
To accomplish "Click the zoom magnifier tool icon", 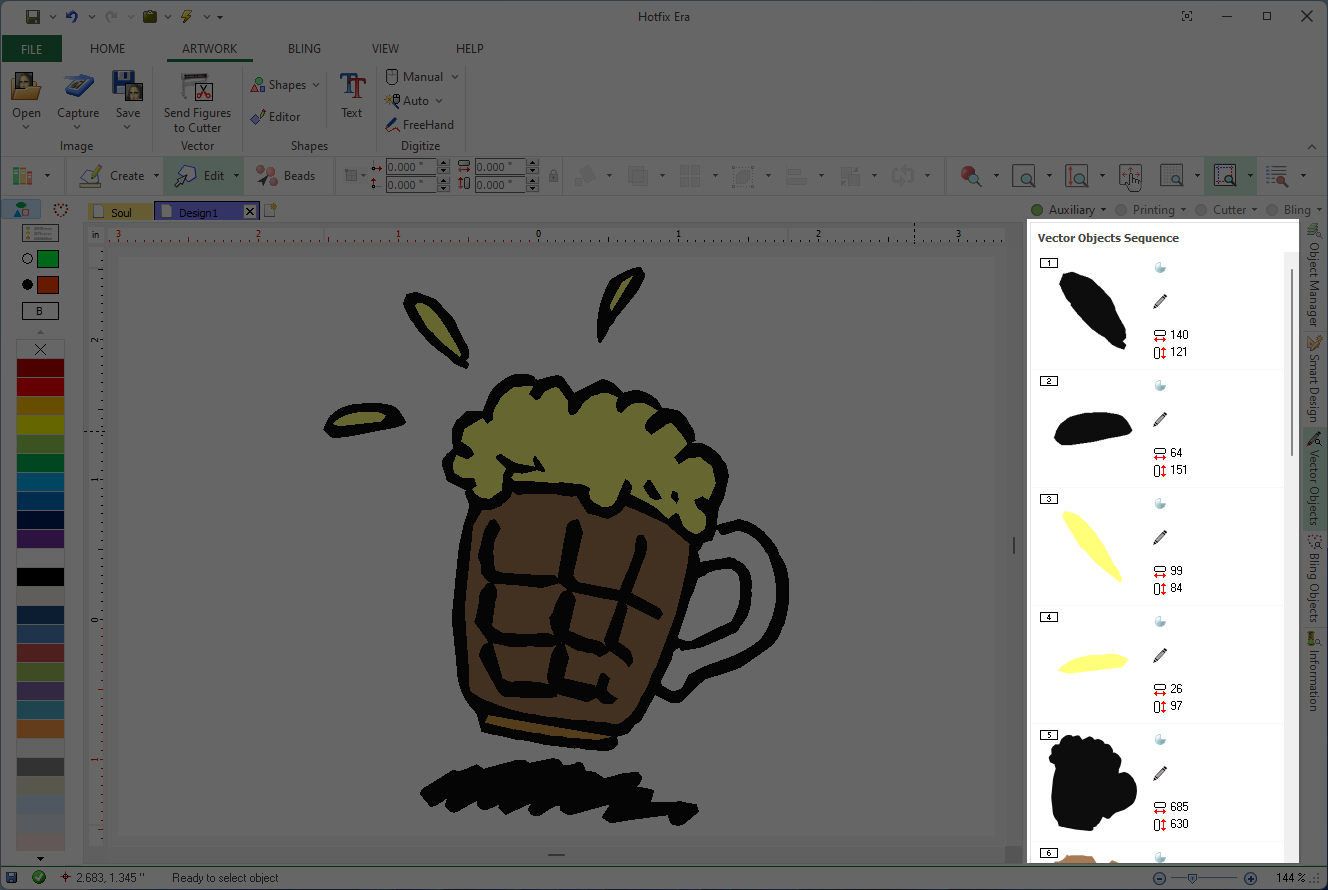I will 970,176.
